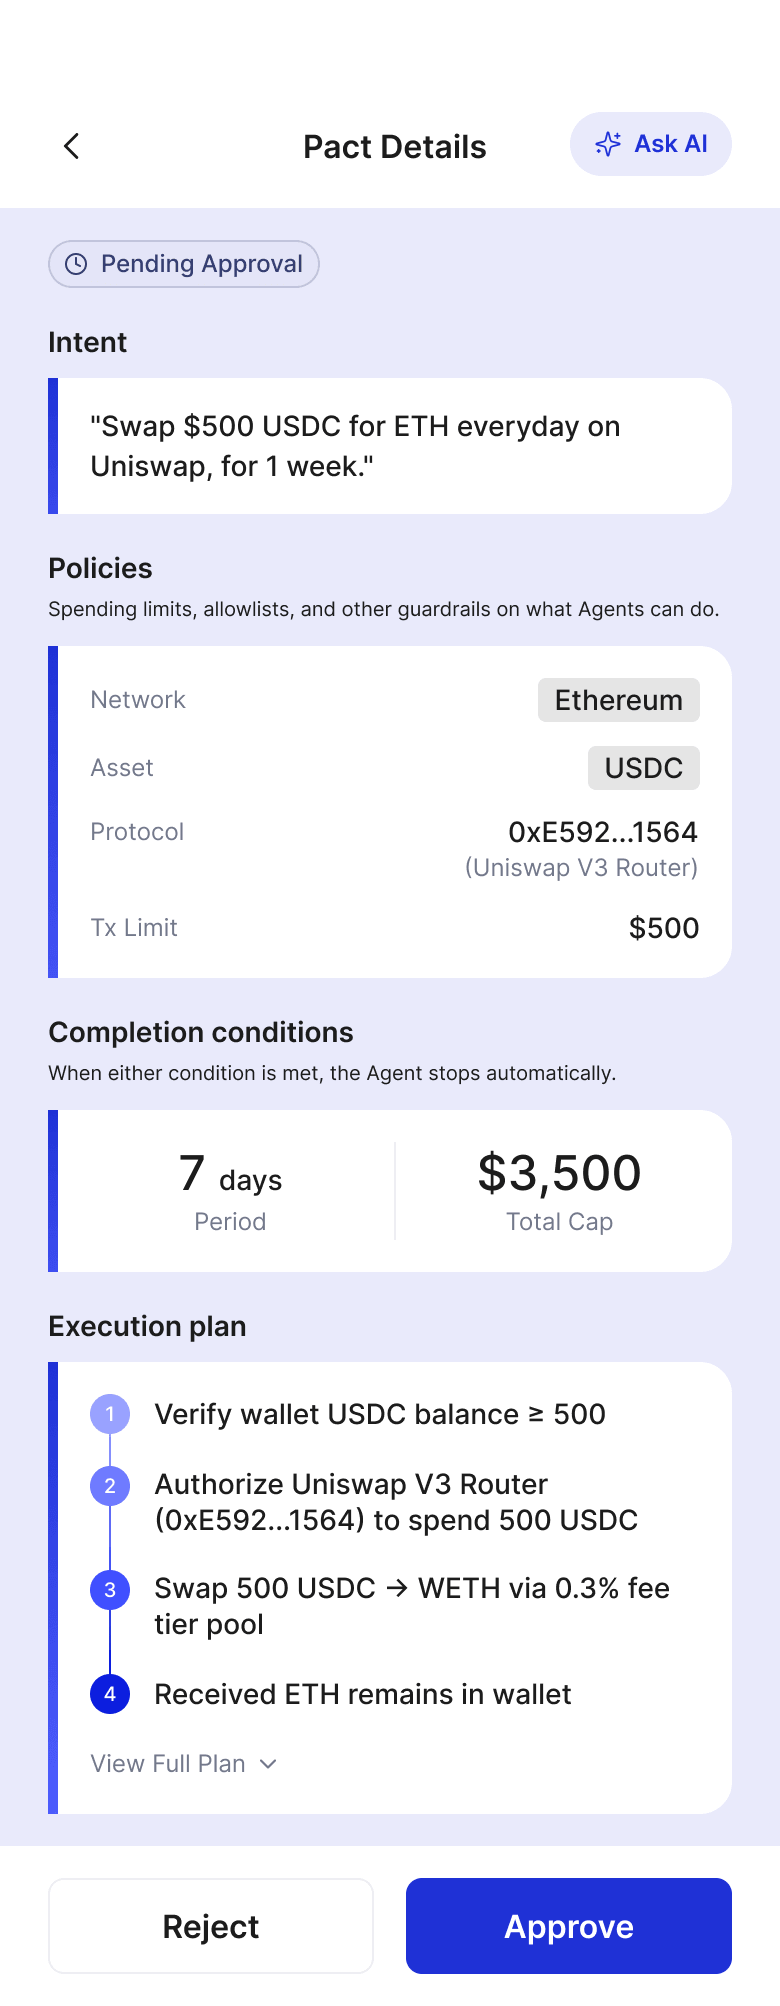This screenshot has width=780, height=2006.
Task: Select step 1 circle in execution plan
Action: click(x=110, y=1414)
